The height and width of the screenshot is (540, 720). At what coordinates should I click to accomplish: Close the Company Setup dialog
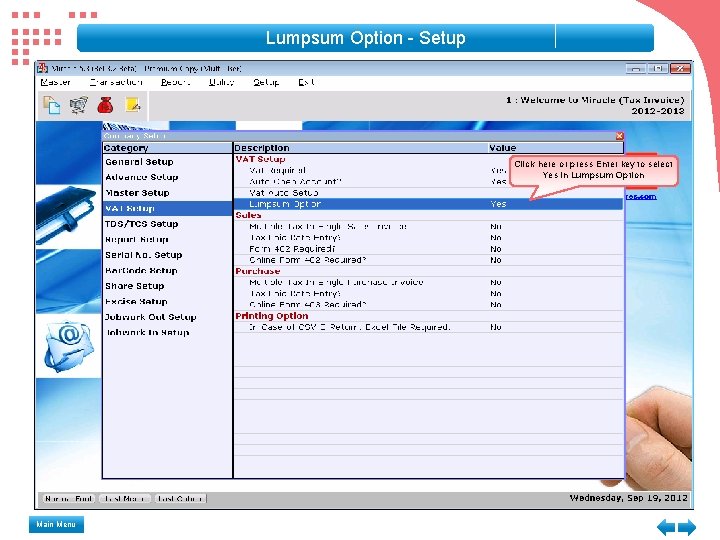pyautogui.click(x=619, y=136)
